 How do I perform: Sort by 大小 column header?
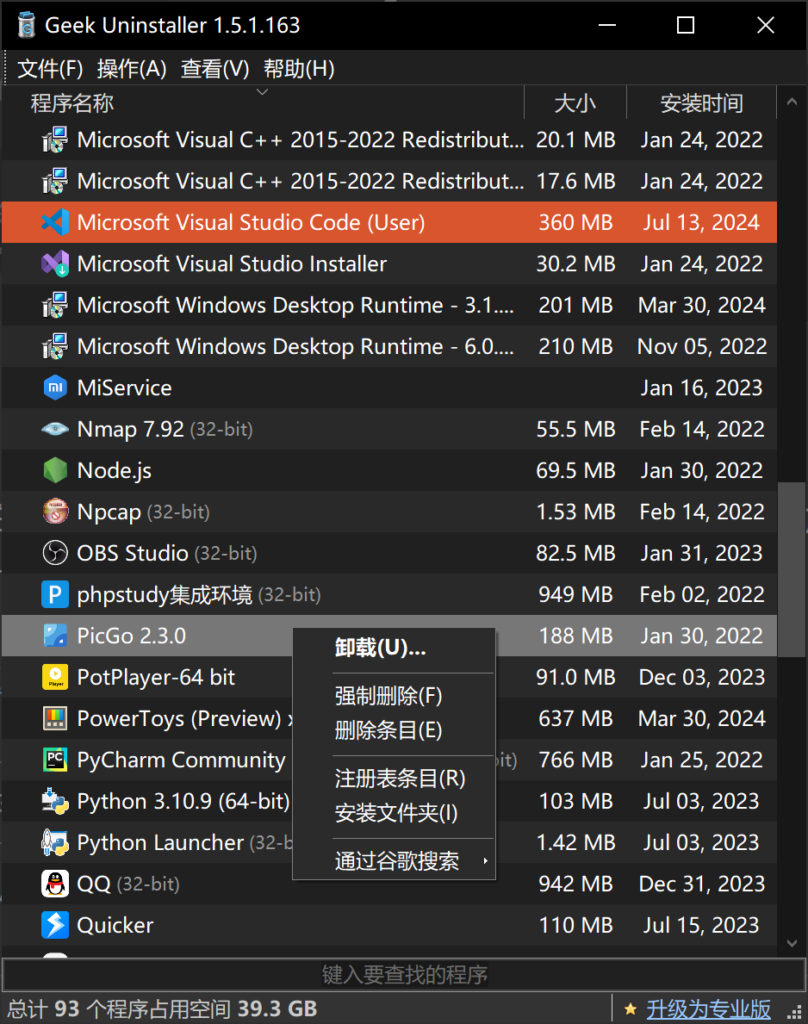pyautogui.click(x=575, y=103)
